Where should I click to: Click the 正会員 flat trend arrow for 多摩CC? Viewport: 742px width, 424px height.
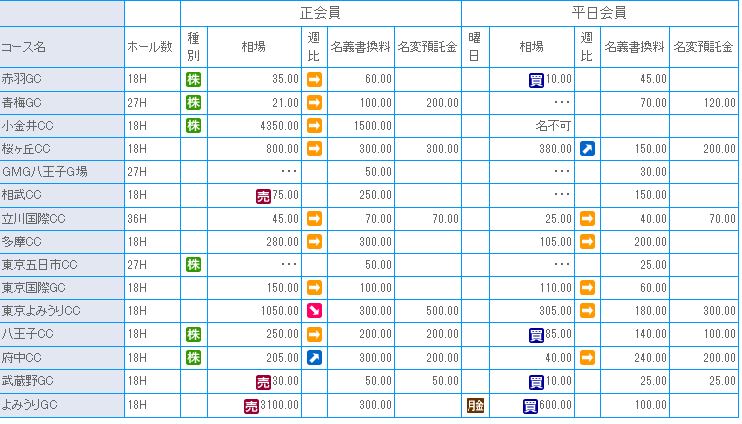(x=314, y=242)
